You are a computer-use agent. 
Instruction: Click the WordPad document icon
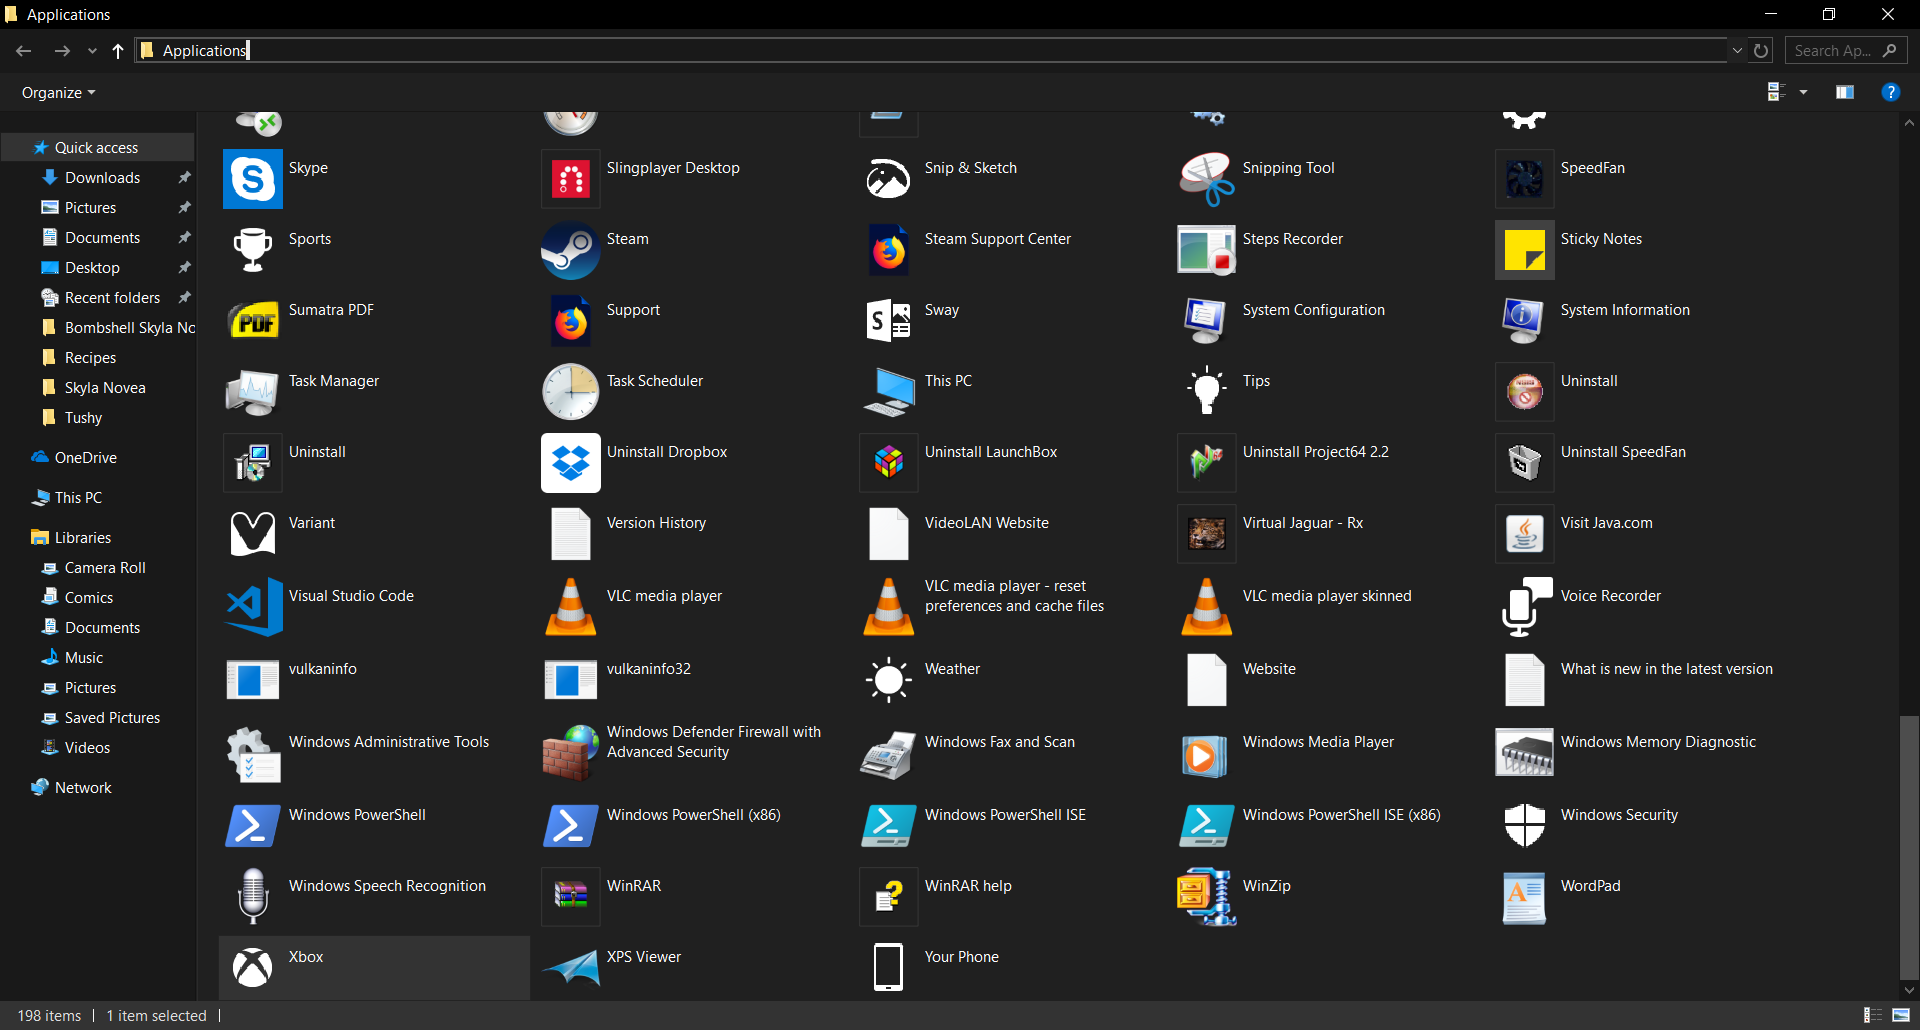point(1525,897)
